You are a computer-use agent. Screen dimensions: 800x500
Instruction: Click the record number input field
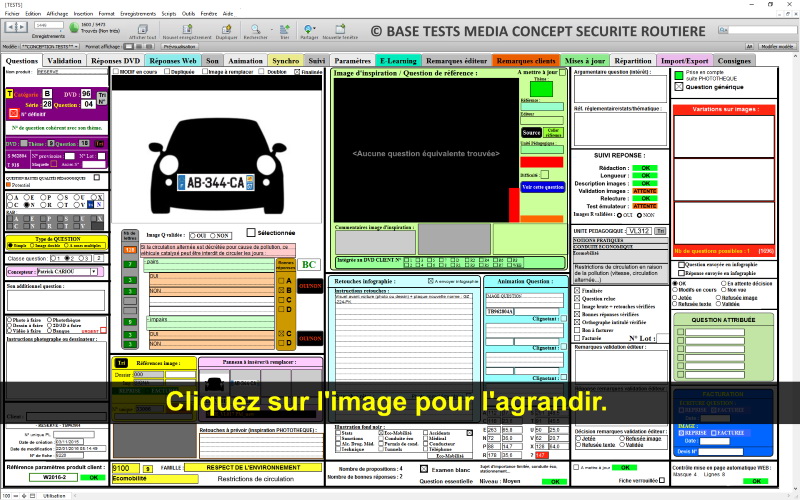click(x=48, y=25)
